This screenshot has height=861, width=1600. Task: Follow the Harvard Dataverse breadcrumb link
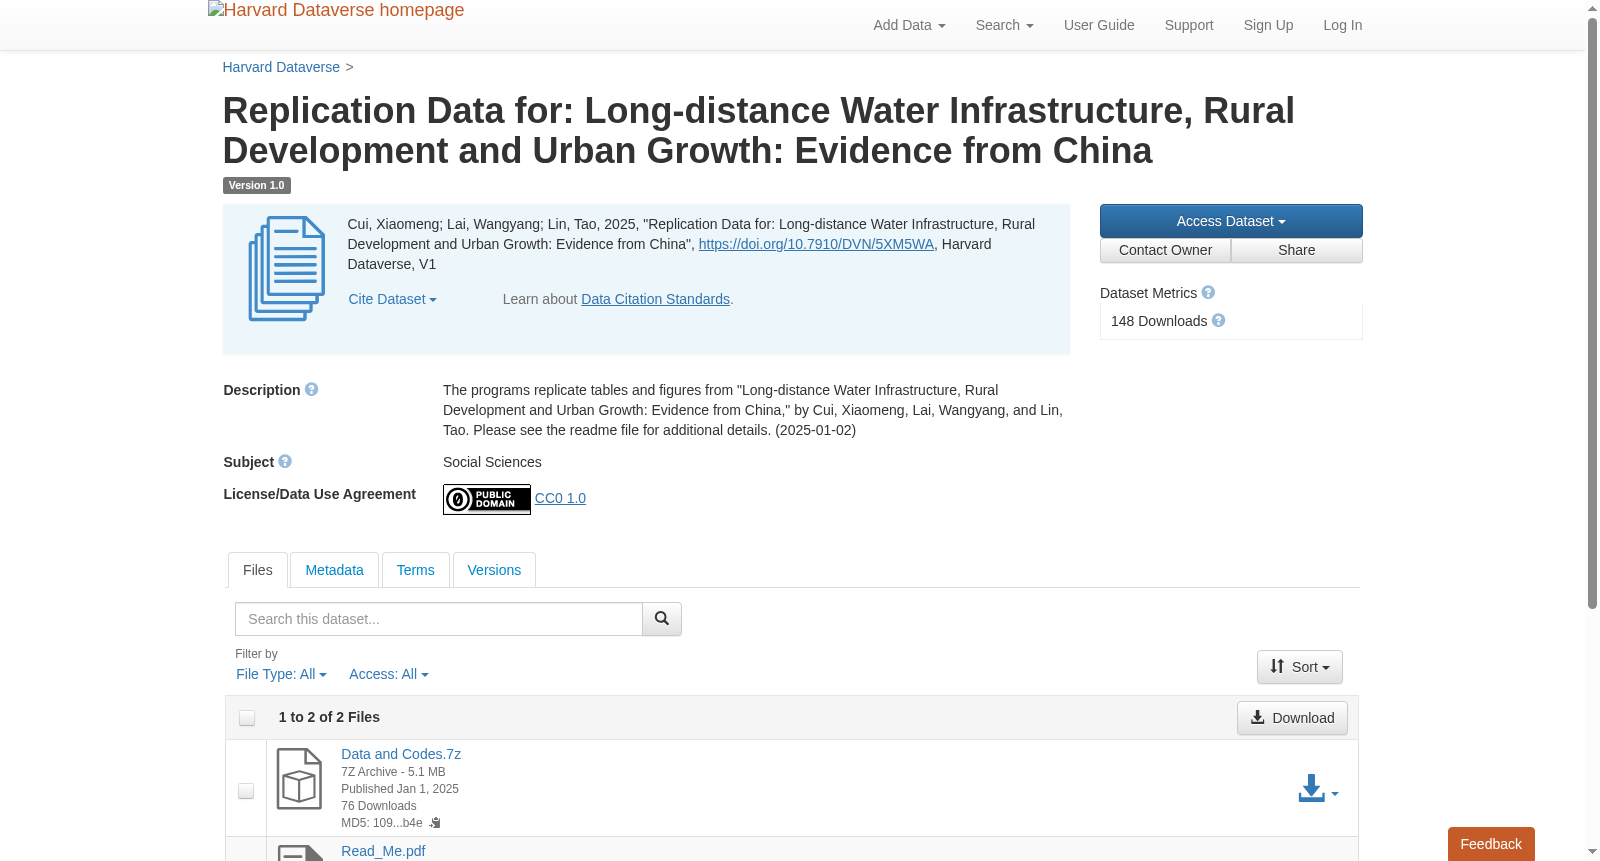[x=281, y=67]
